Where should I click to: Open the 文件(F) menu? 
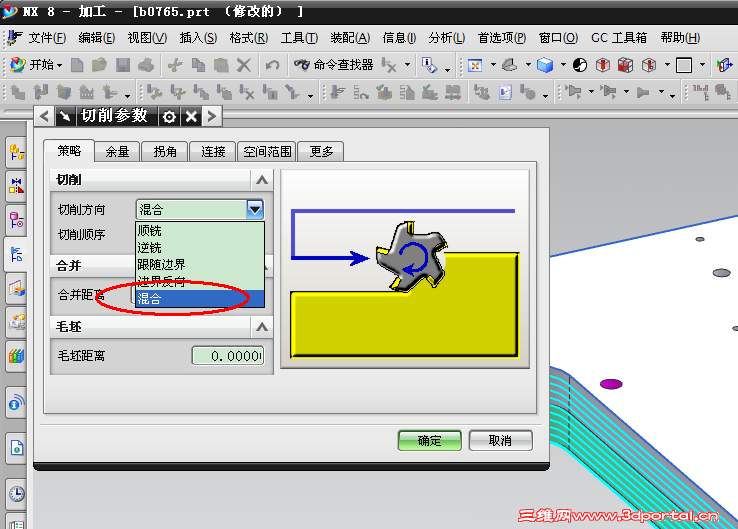tap(47, 38)
